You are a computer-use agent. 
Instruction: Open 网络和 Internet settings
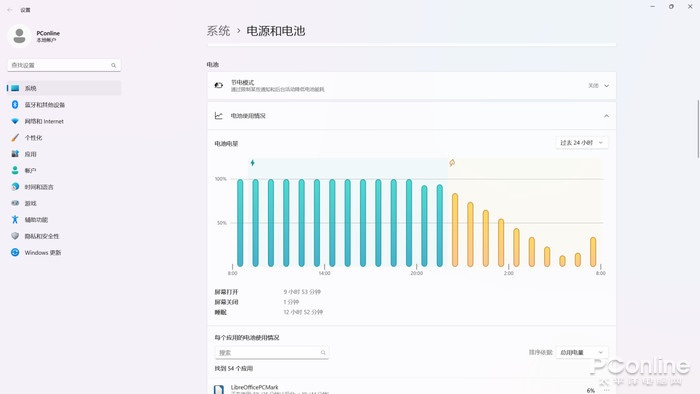[x=64, y=121]
